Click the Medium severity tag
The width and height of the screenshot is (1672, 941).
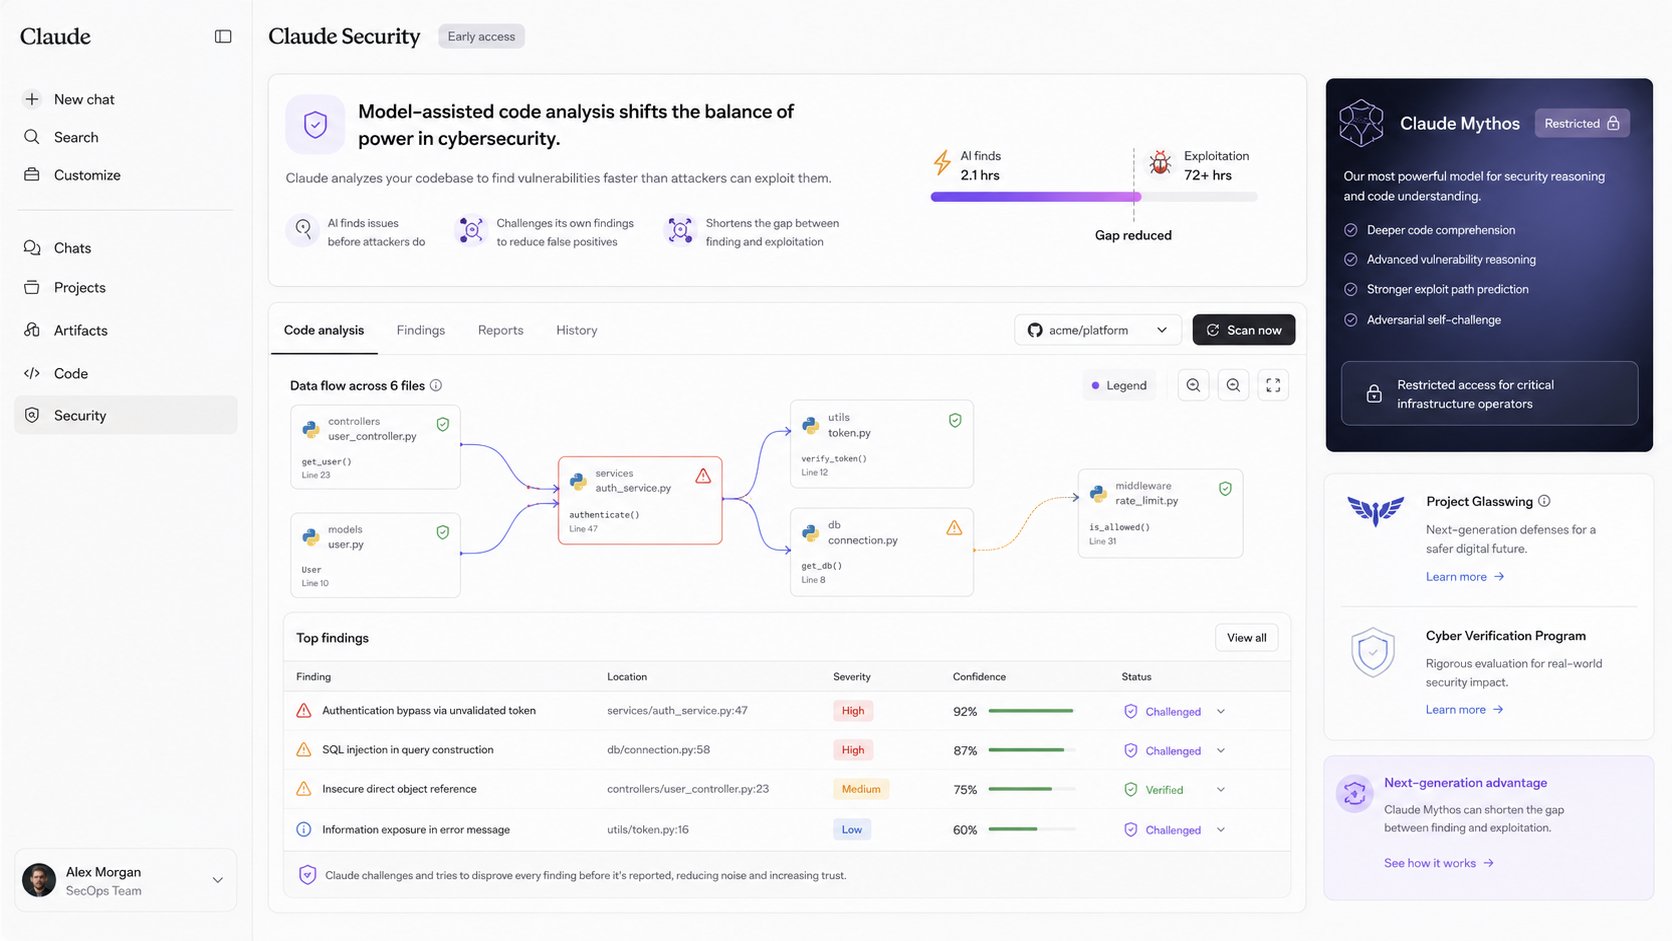click(x=861, y=789)
